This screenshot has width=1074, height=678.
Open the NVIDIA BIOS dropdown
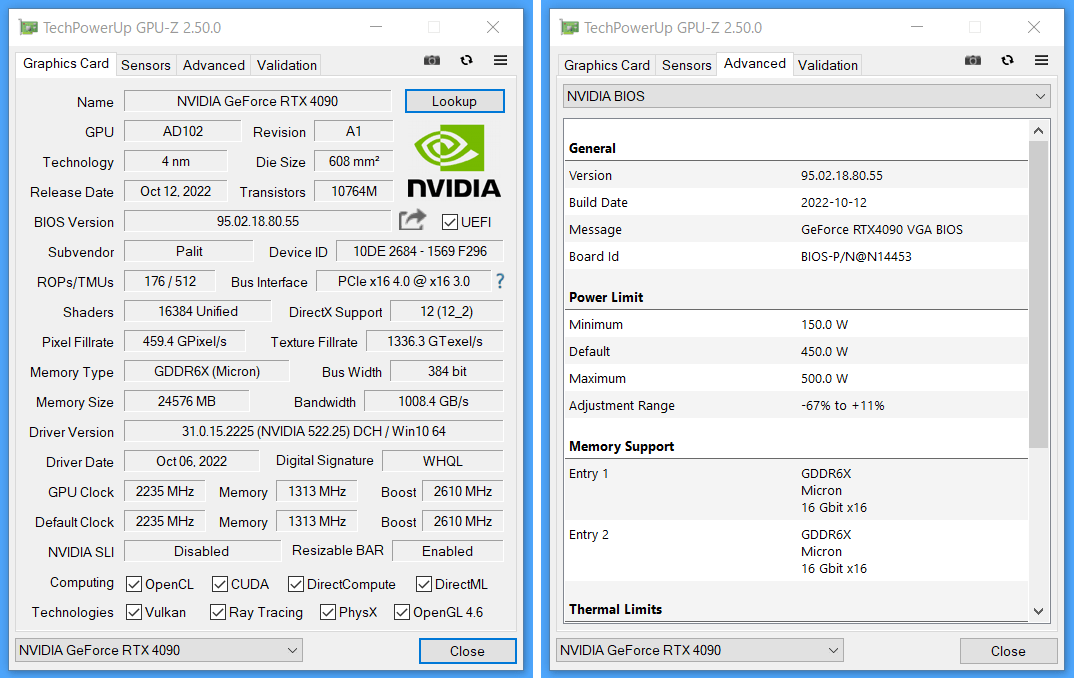tap(806, 97)
